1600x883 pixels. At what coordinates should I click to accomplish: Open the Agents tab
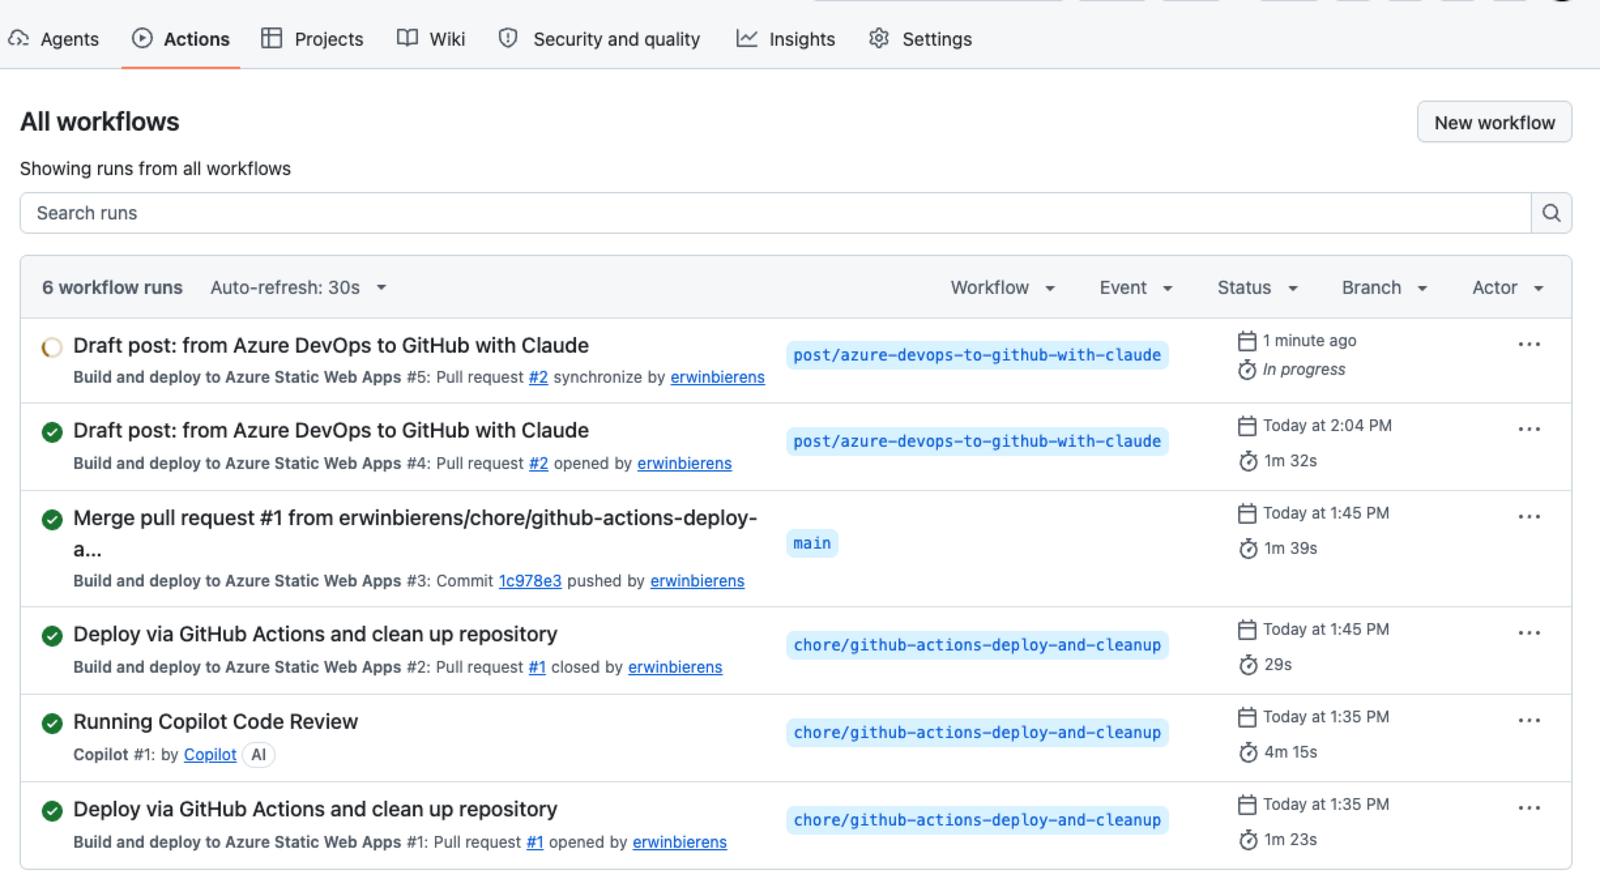click(x=54, y=39)
